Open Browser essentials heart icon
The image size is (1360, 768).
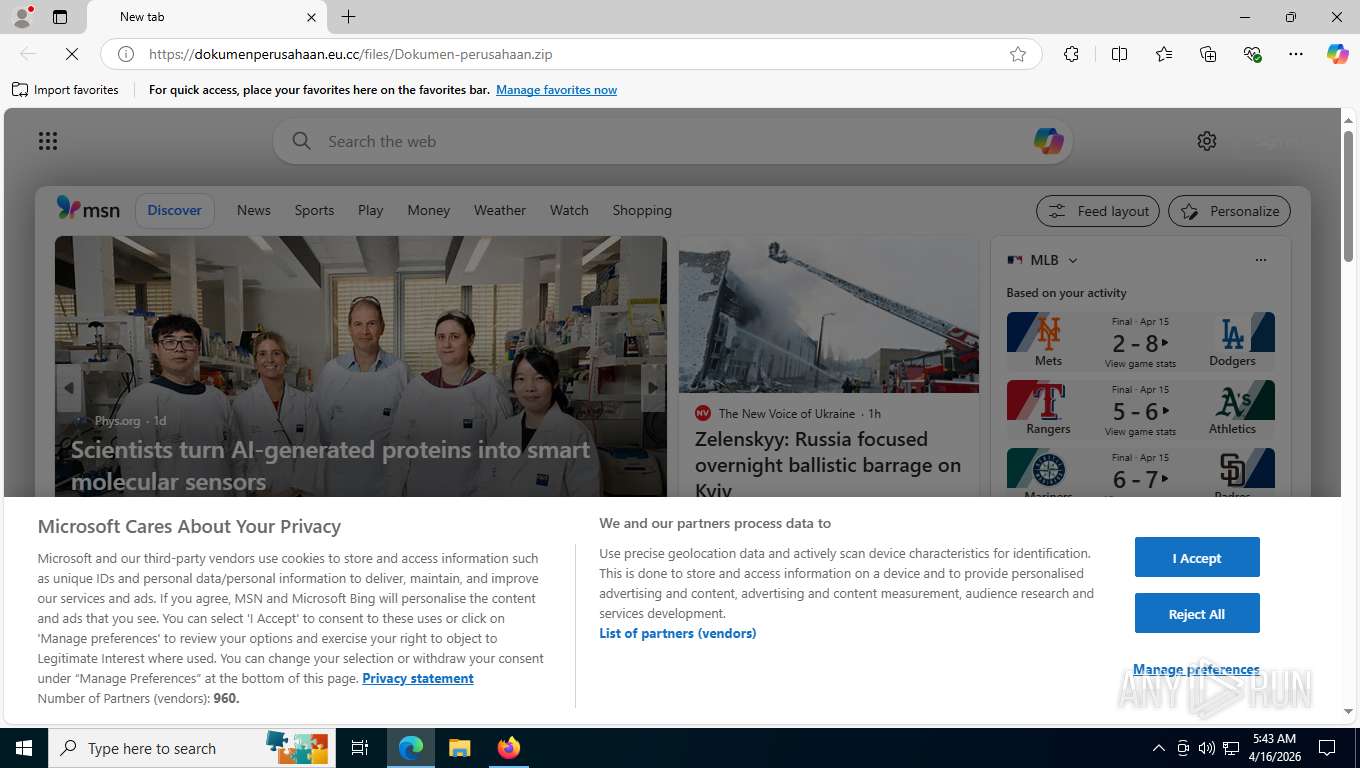[x=1252, y=54]
